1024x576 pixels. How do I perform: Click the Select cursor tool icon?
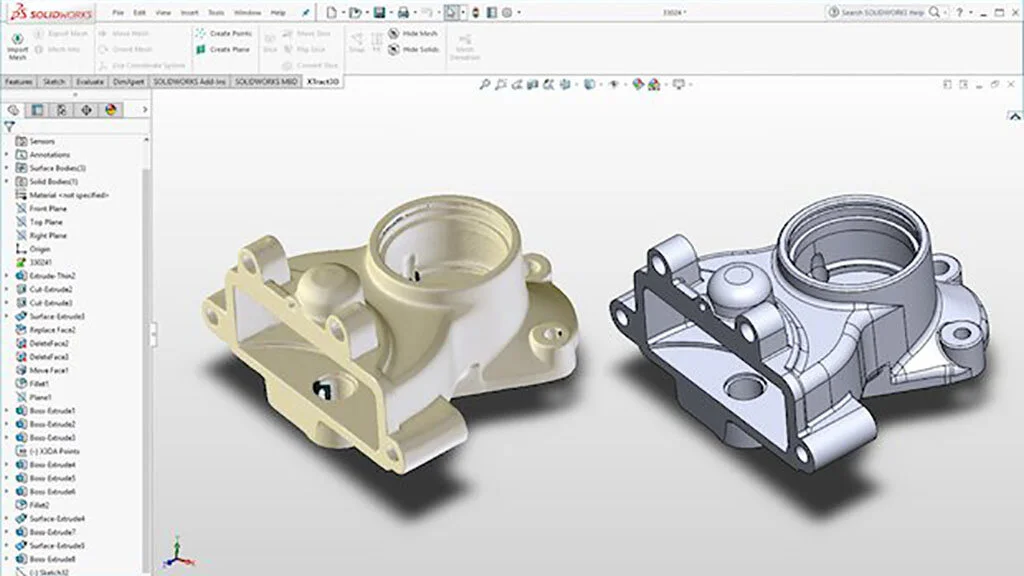[451, 12]
